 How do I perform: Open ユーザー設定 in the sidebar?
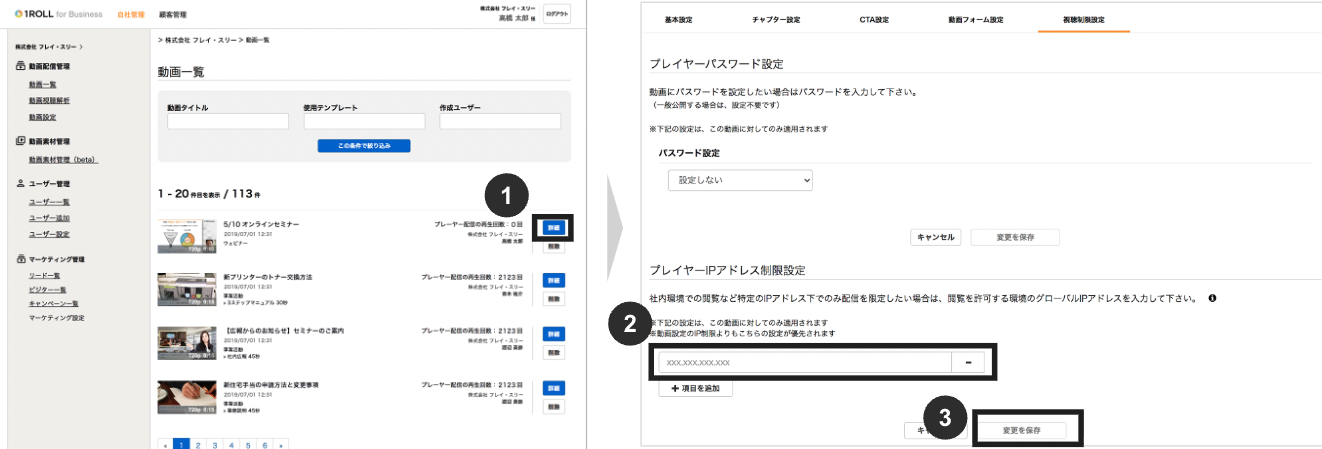coord(49,234)
